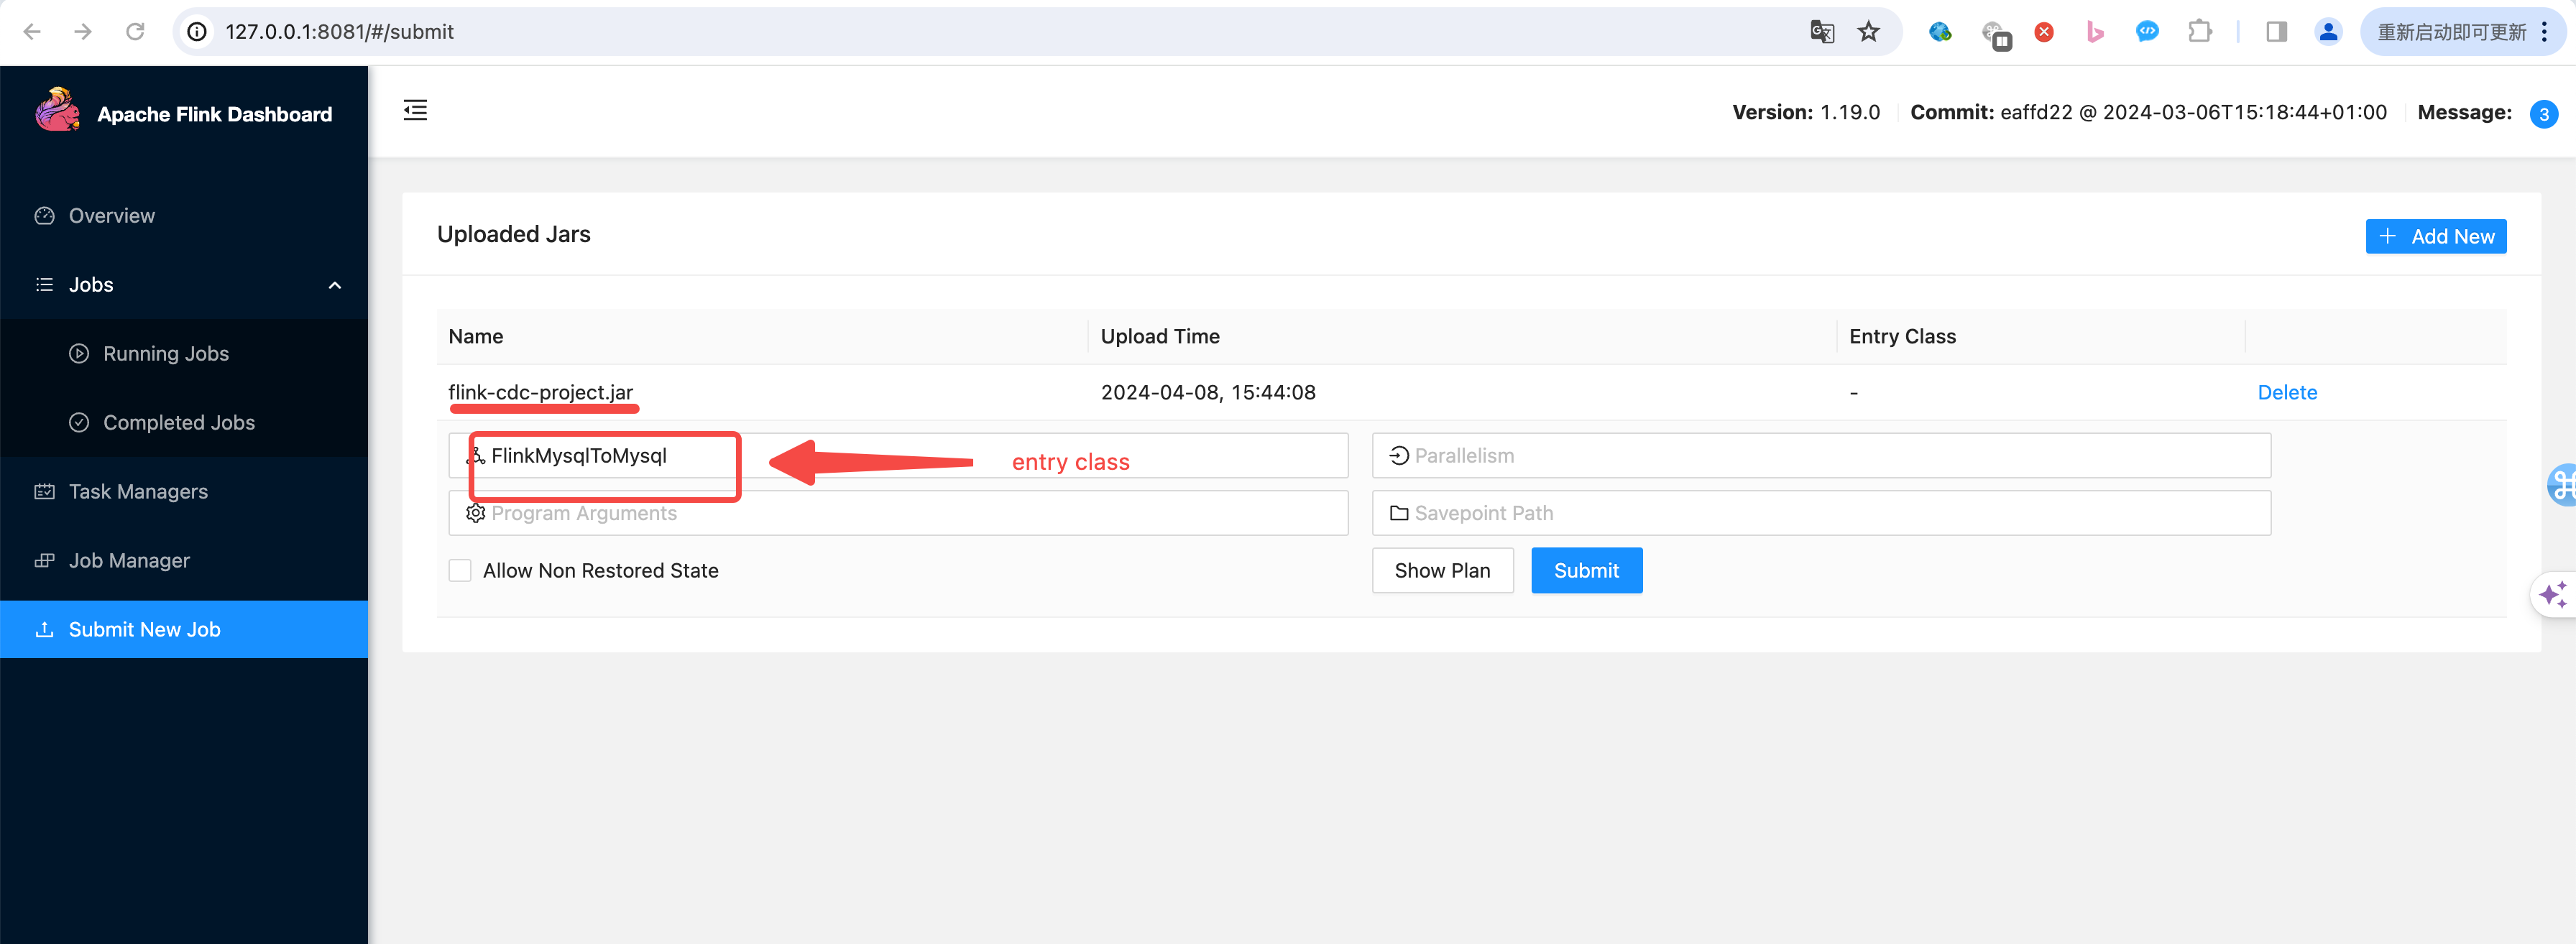The image size is (2576, 944).
Task: Select the flink-cdc-project.jar row name
Action: (x=540, y=393)
